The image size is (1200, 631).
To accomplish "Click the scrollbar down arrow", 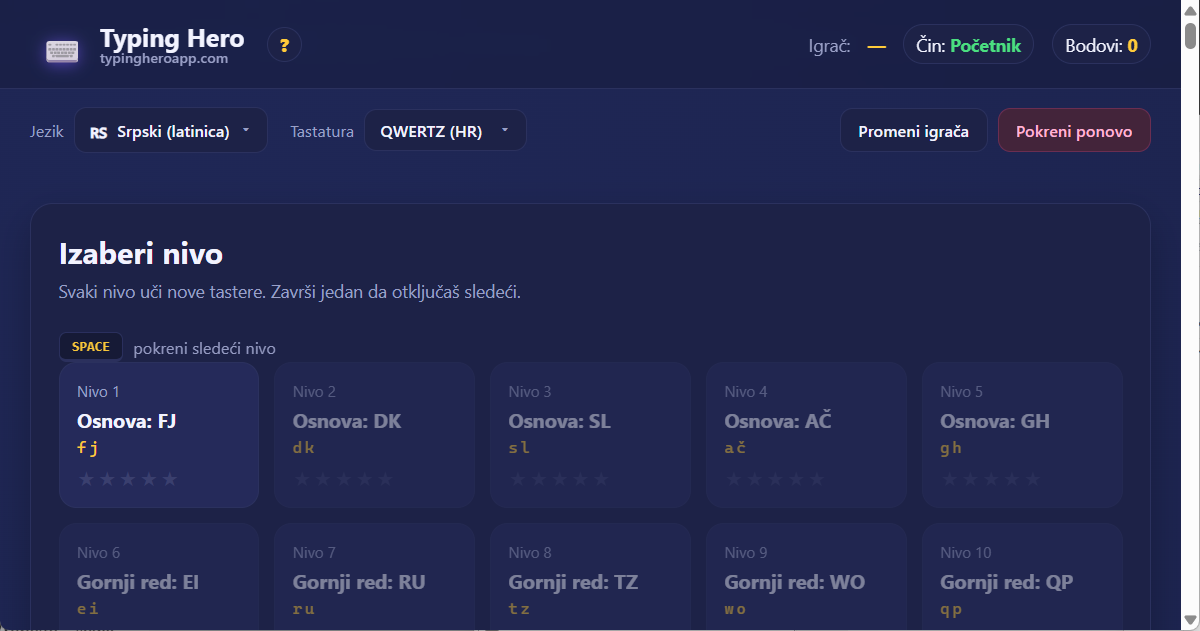I will [x=1191, y=622].
